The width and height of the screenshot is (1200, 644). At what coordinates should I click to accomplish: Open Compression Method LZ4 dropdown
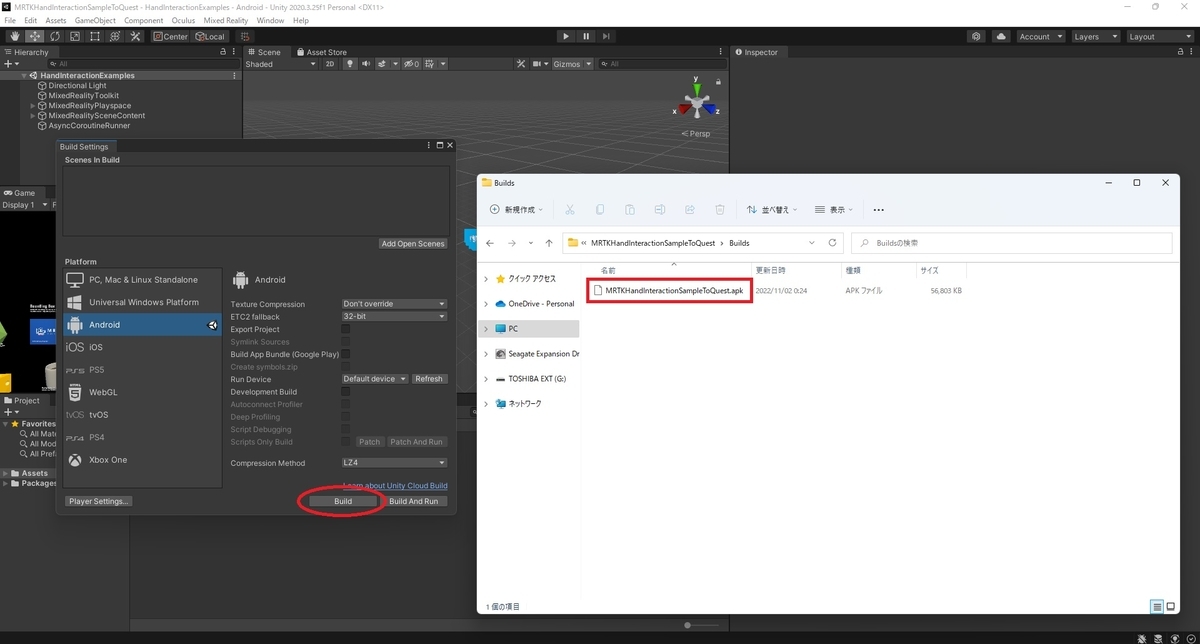pos(394,463)
